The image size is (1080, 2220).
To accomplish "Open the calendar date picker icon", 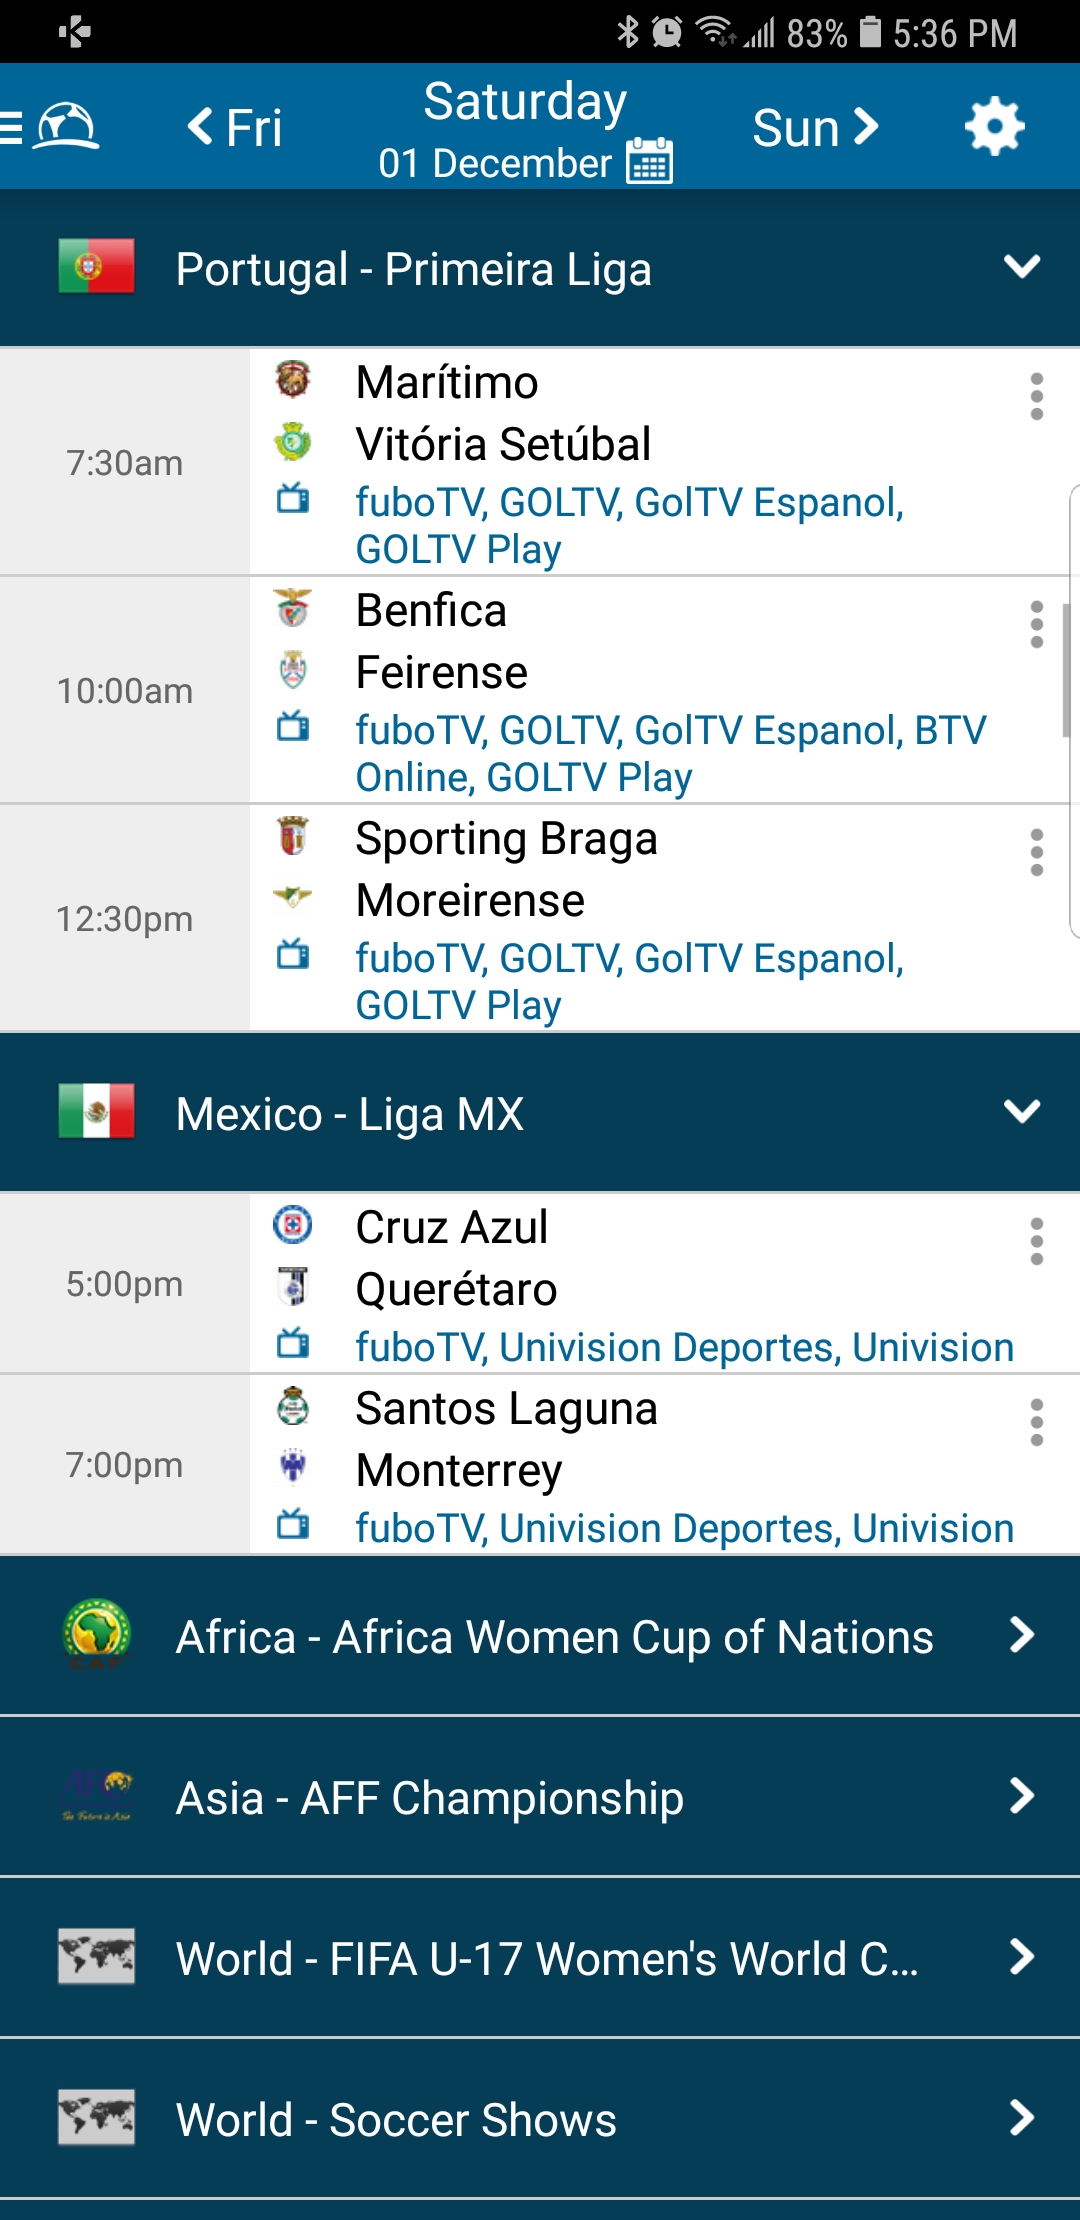I will point(650,161).
